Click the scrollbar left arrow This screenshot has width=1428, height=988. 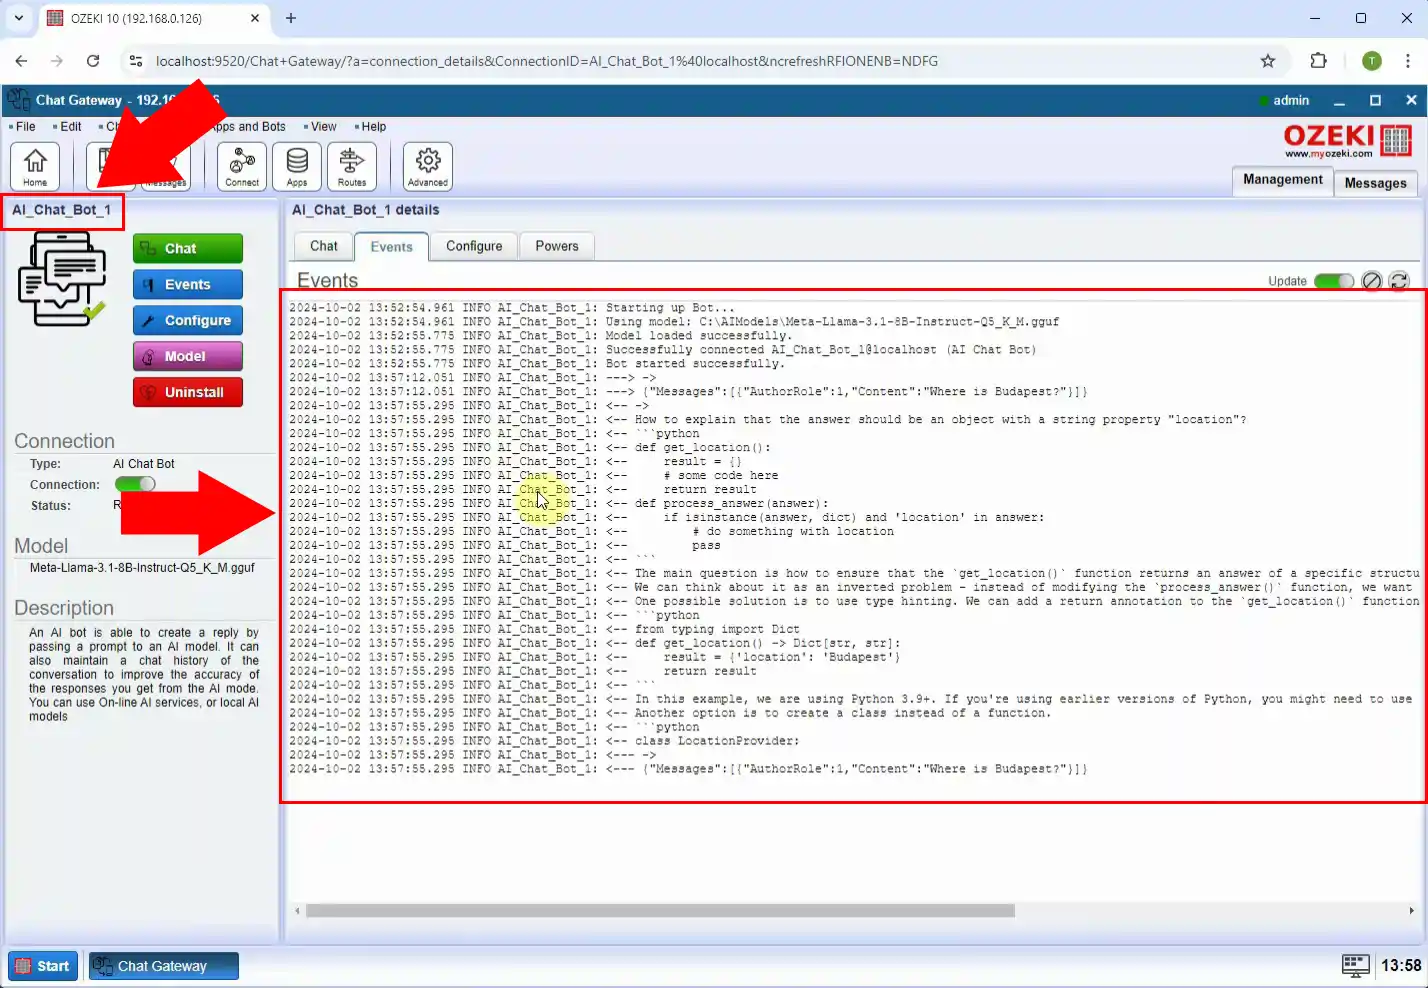(297, 911)
